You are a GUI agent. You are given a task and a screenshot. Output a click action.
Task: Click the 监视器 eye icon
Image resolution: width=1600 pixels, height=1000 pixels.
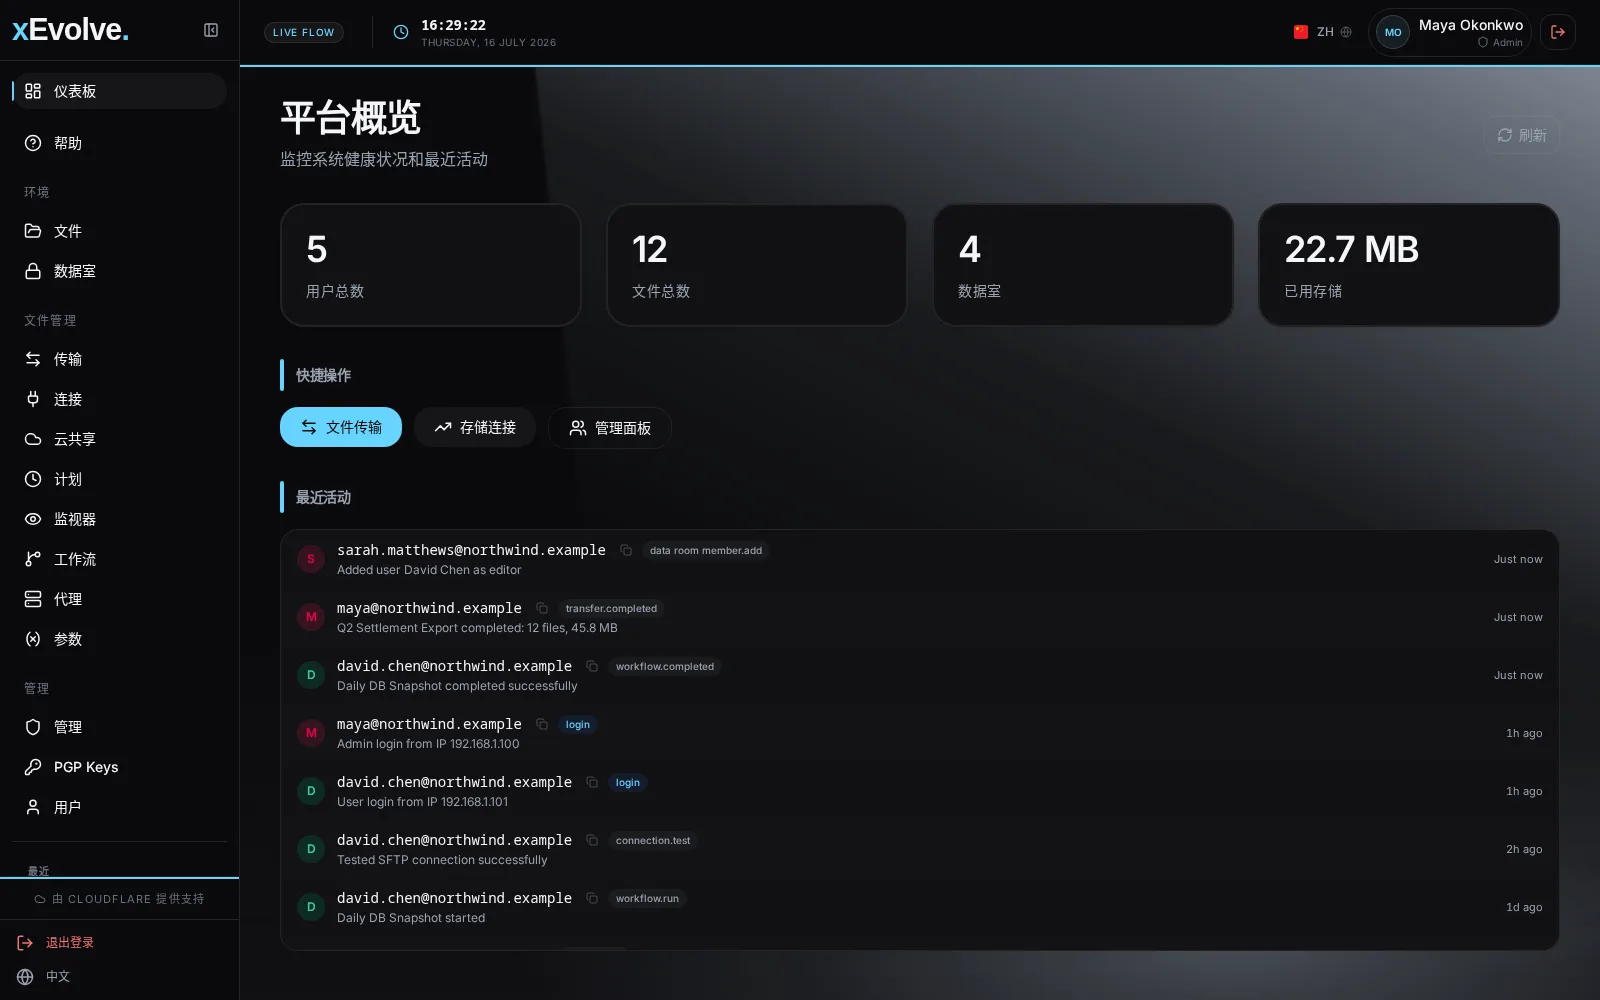33,519
